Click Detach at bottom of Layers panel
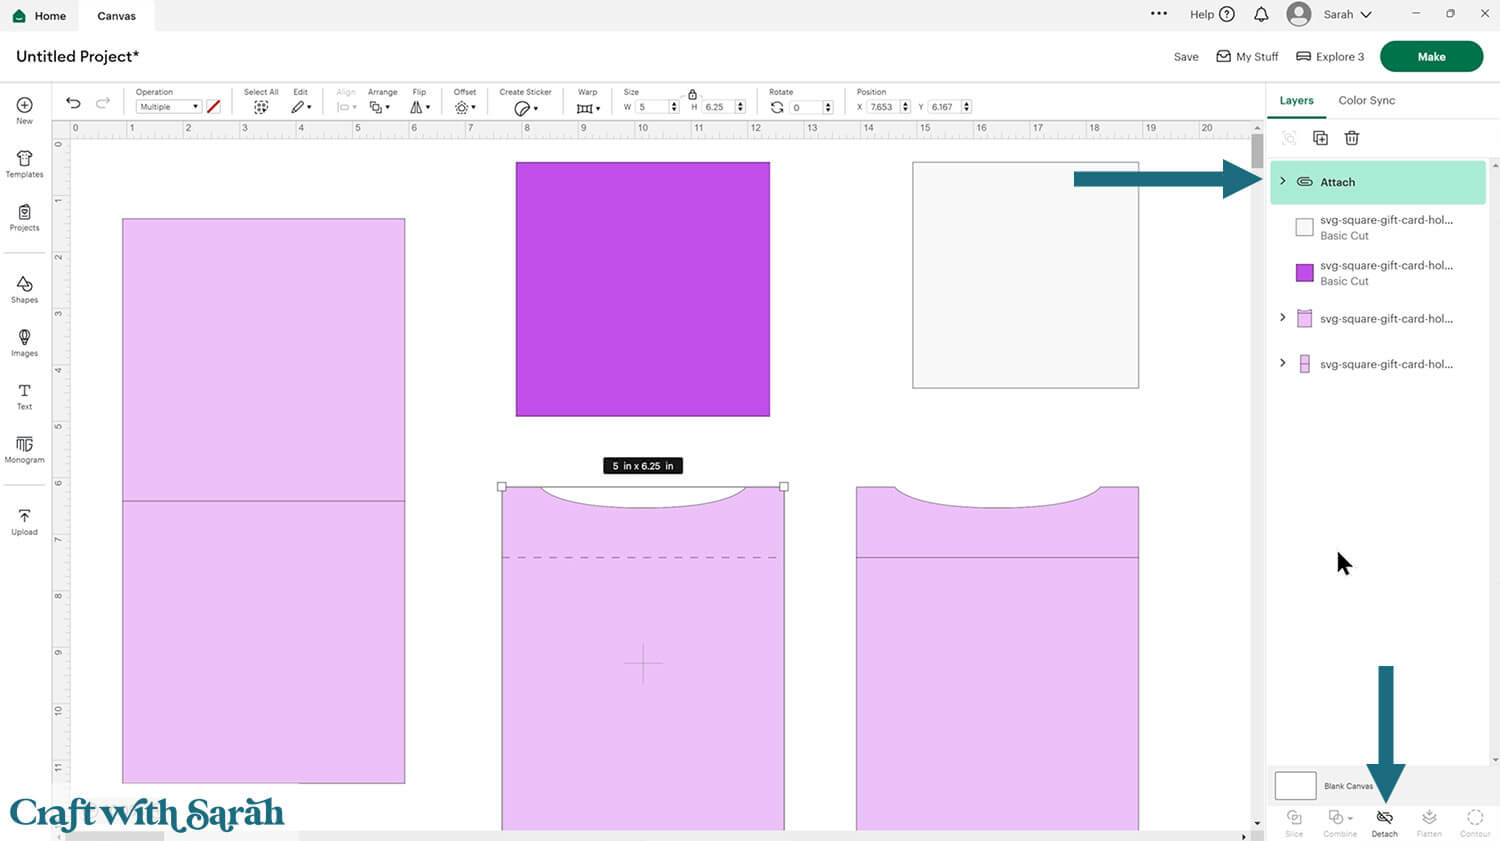Viewport: 1500px width, 841px height. [1384, 822]
